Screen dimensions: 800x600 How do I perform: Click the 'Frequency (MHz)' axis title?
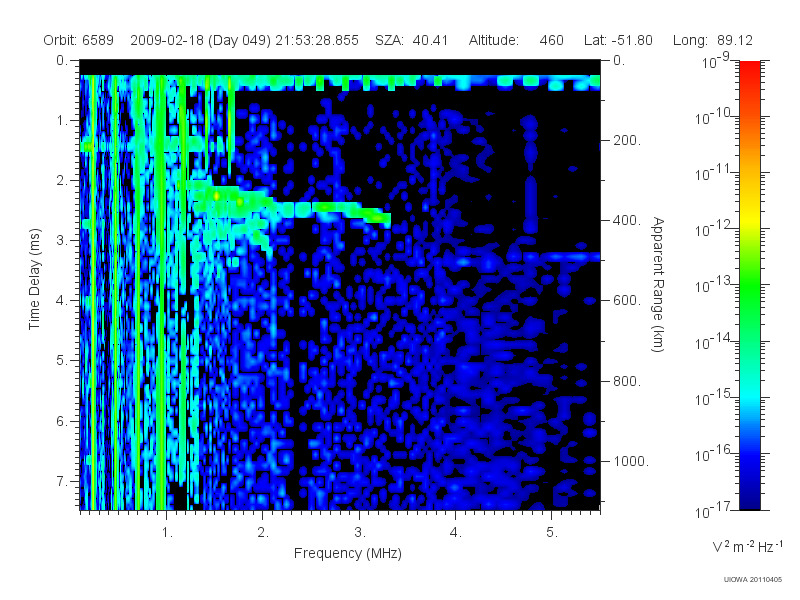(348, 554)
